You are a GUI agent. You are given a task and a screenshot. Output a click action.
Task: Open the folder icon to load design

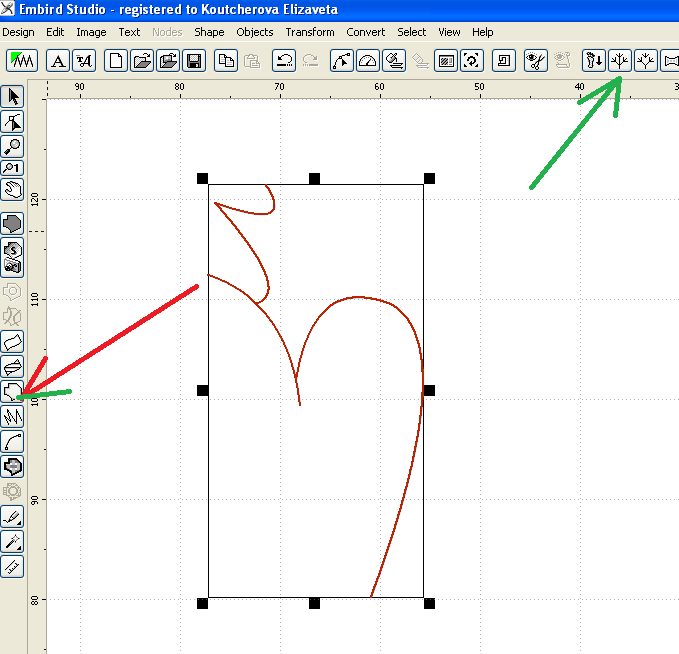click(x=143, y=61)
